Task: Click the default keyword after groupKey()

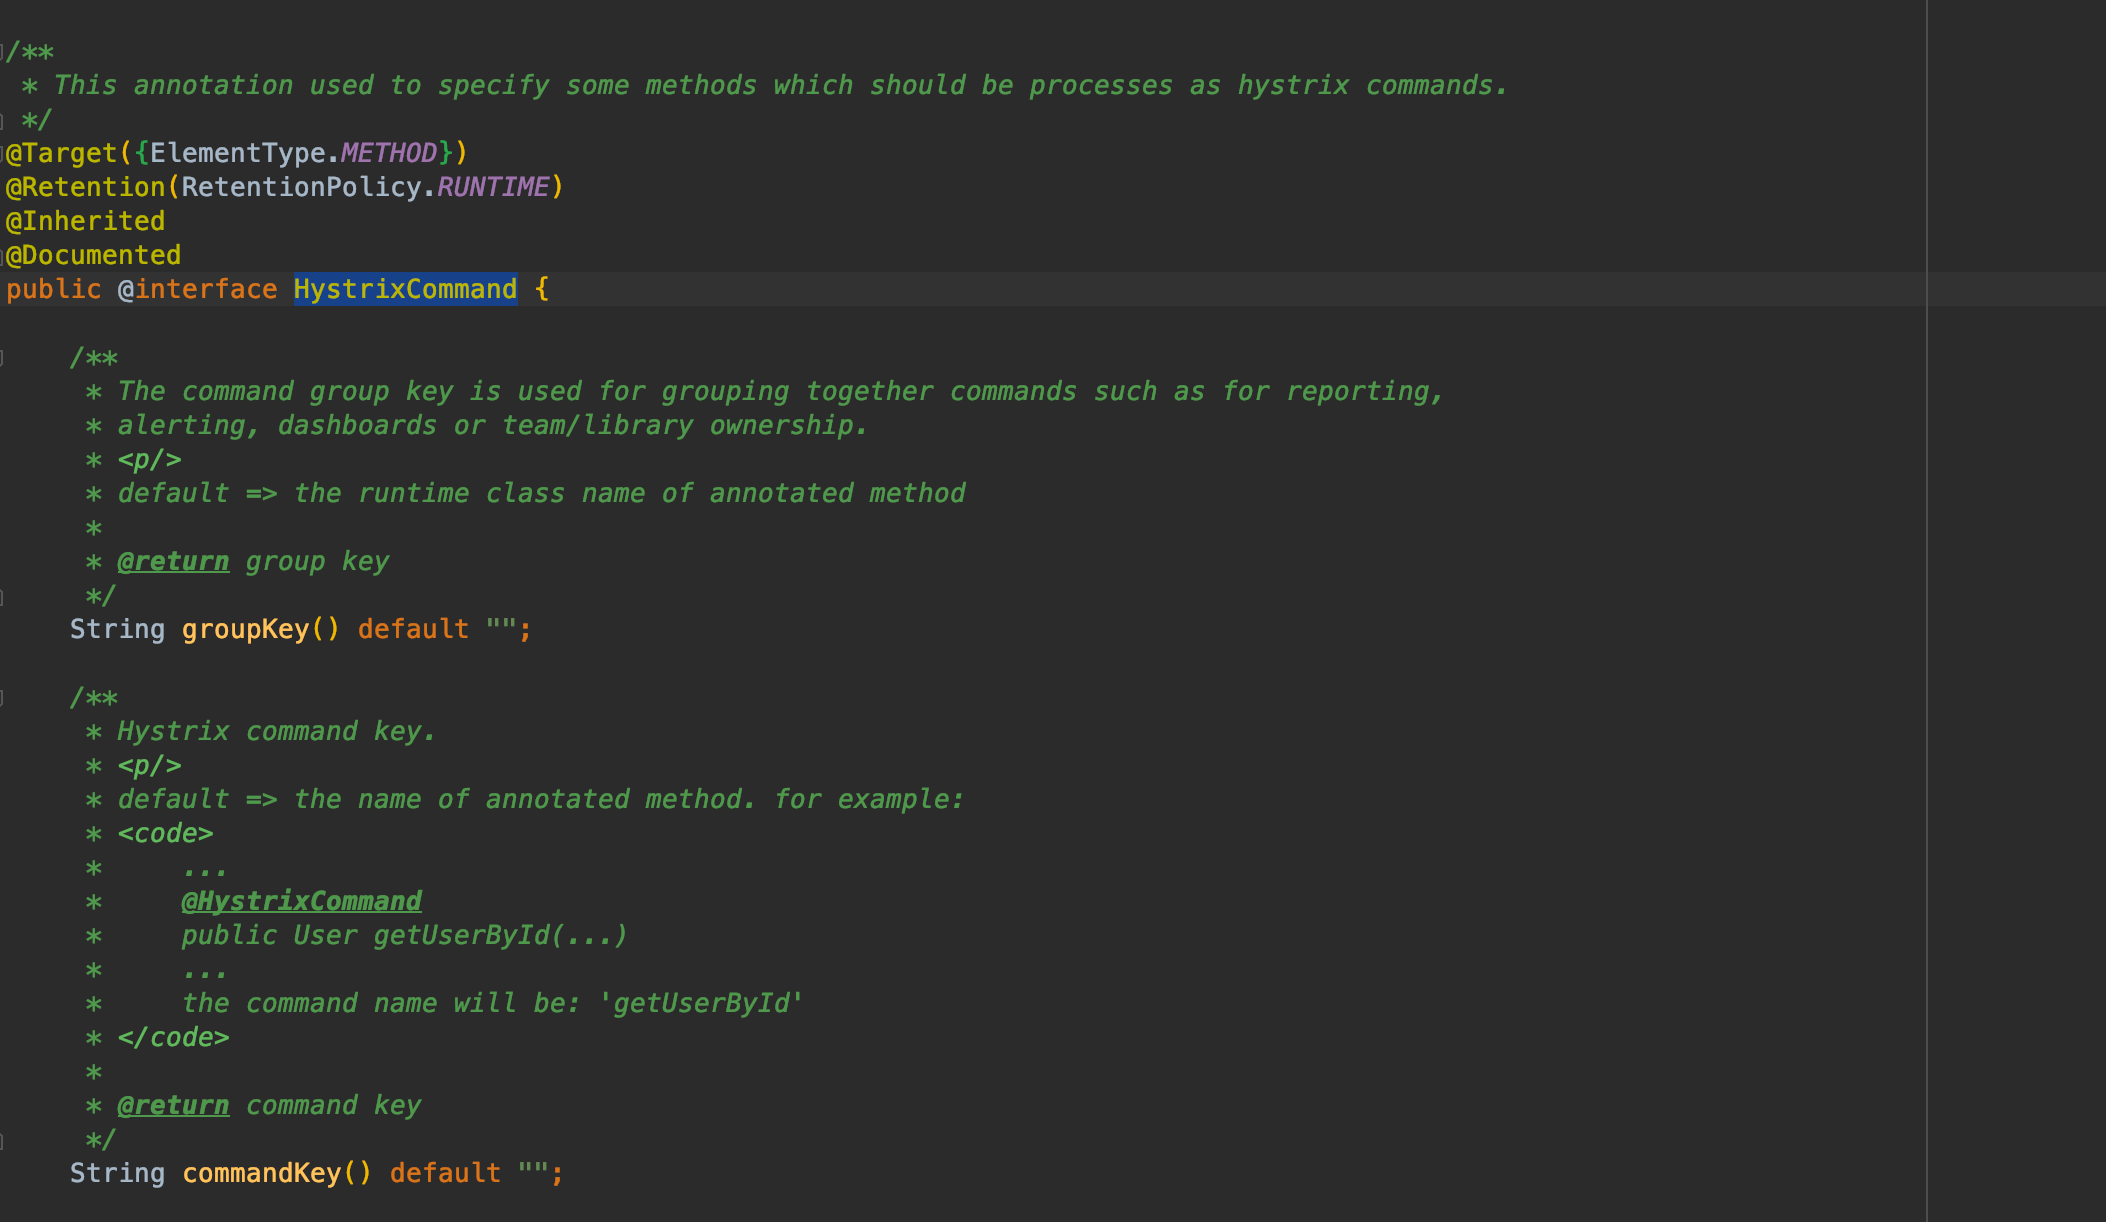Action: click(413, 629)
